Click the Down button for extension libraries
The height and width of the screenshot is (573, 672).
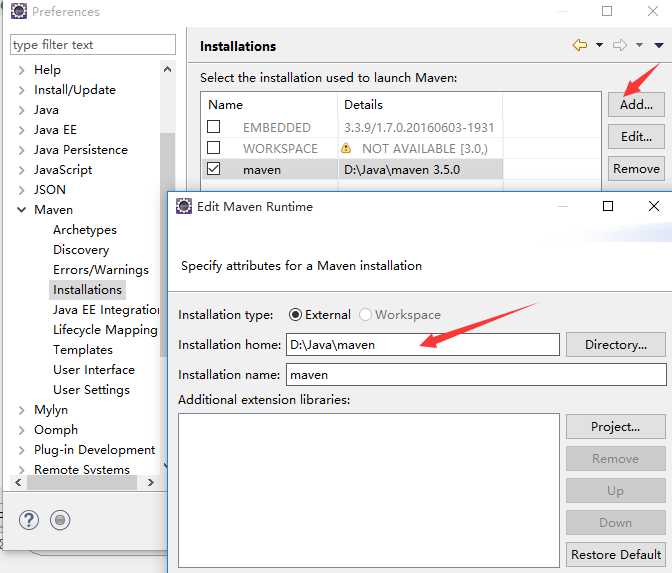(615, 523)
